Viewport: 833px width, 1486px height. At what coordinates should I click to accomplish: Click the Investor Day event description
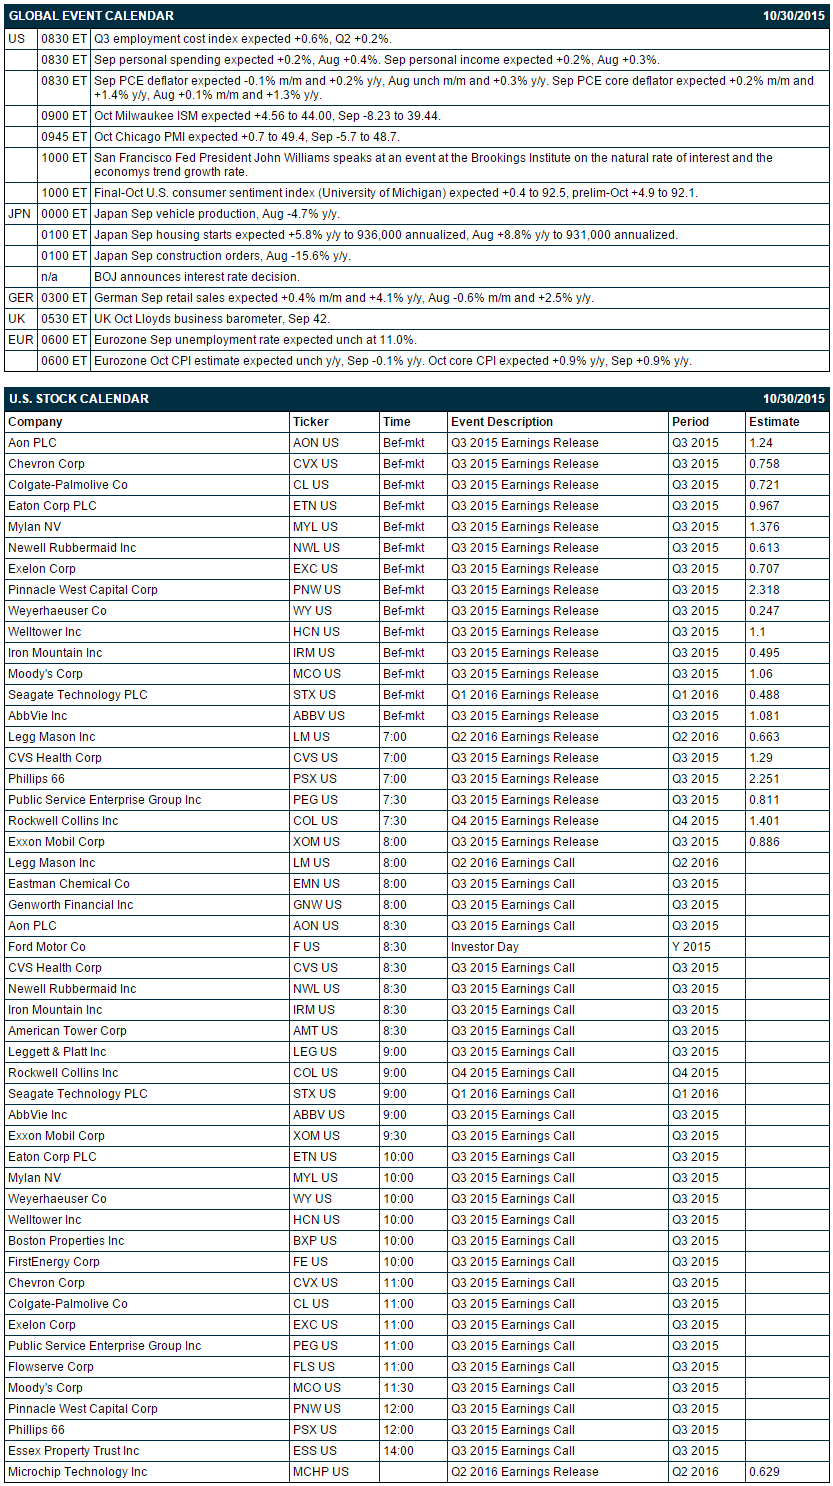click(485, 947)
